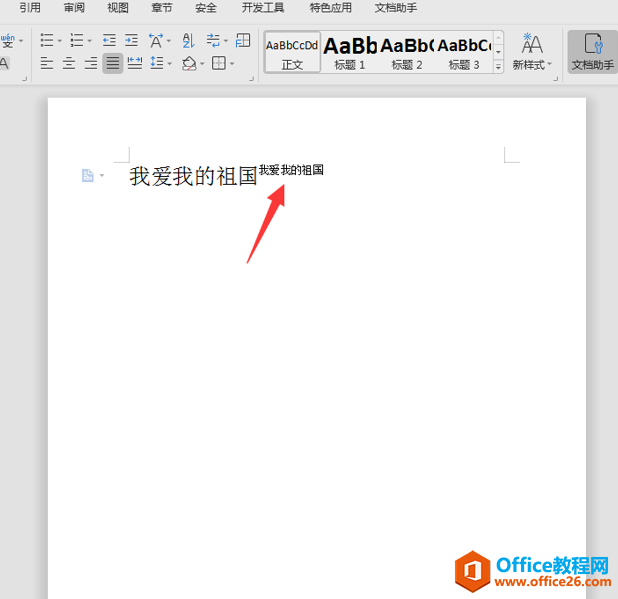
Task: Open styles pane dialog launcher
Action: [556, 79]
